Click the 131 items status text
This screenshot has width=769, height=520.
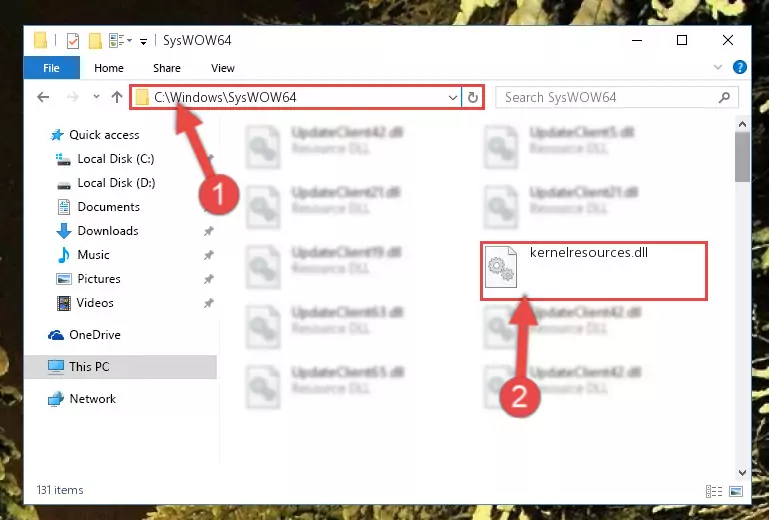(60, 490)
